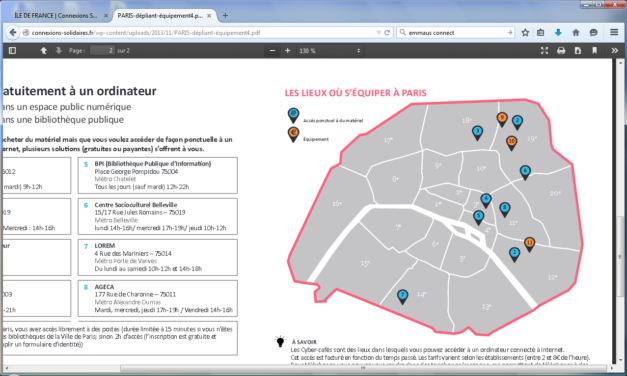
Task: Go to next PDF page arrow
Action: click(x=58, y=50)
